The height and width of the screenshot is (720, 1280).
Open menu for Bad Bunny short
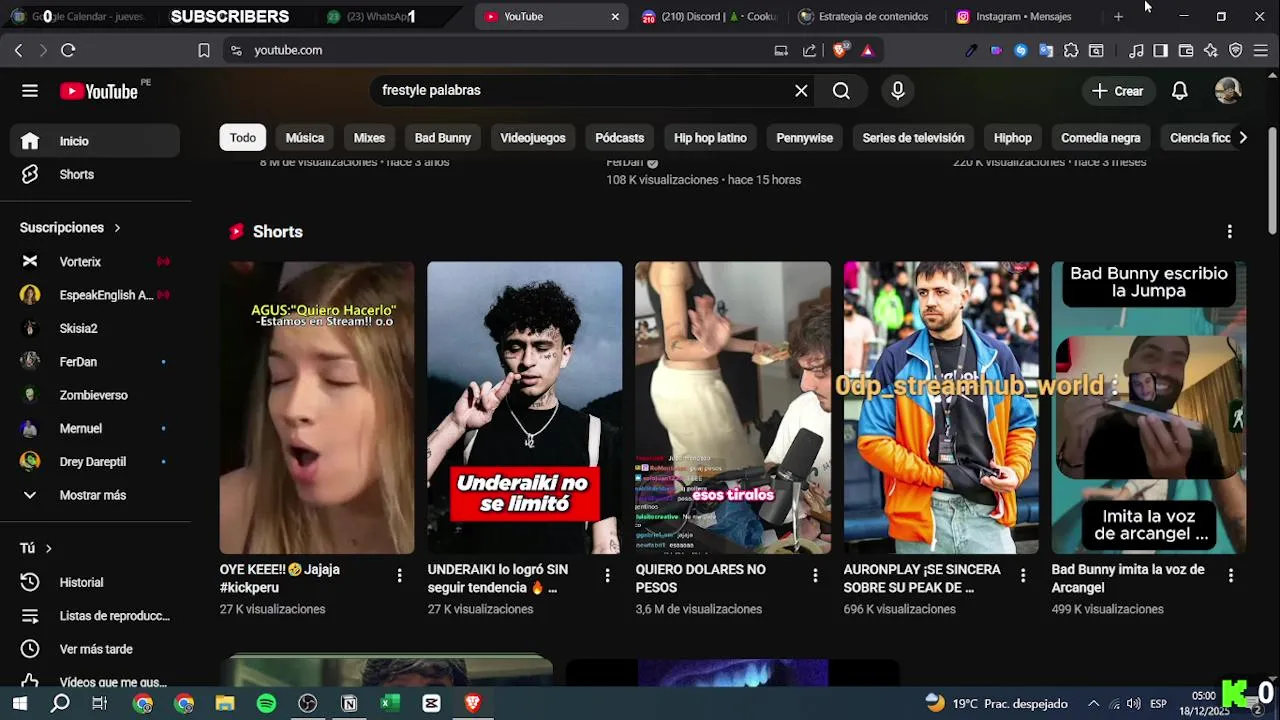(x=1231, y=576)
